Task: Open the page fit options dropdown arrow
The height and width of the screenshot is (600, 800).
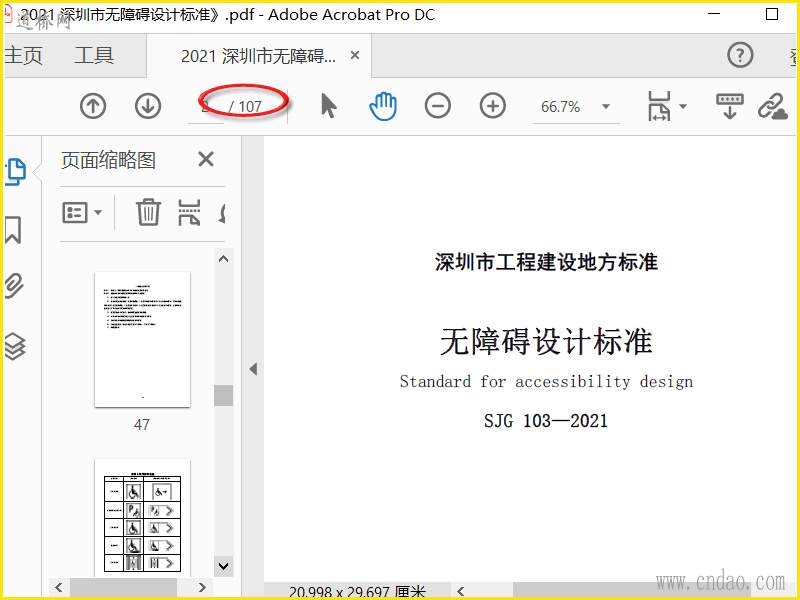Action: point(683,106)
